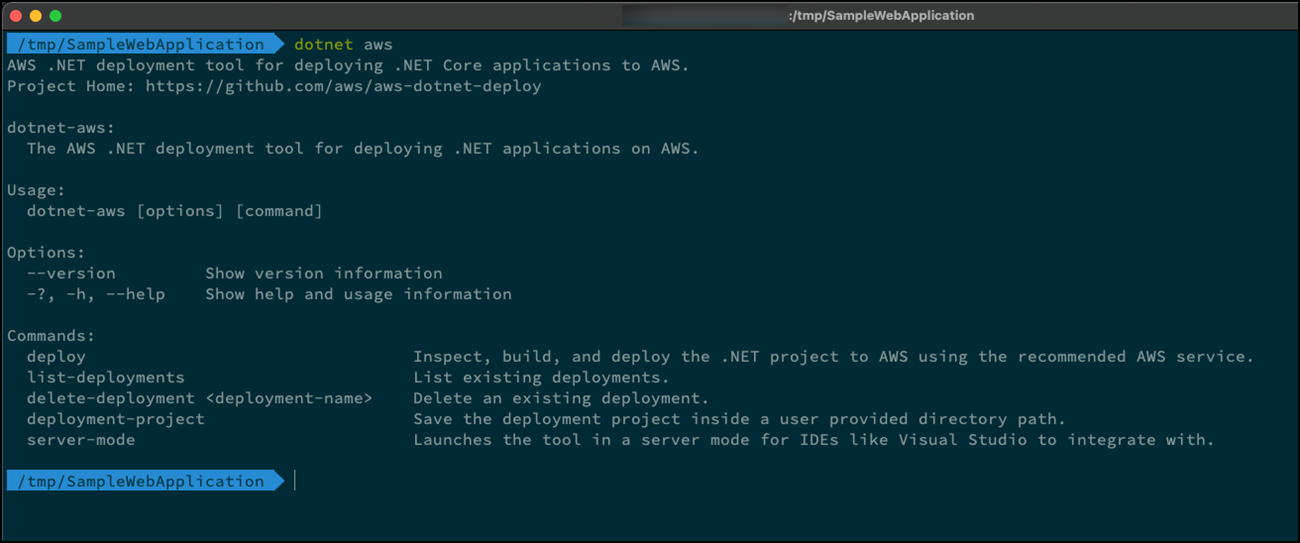1300x543 pixels.
Task: Minimize the terminal using yellow button
Action: pyautogui.click(x=36, y=16)
